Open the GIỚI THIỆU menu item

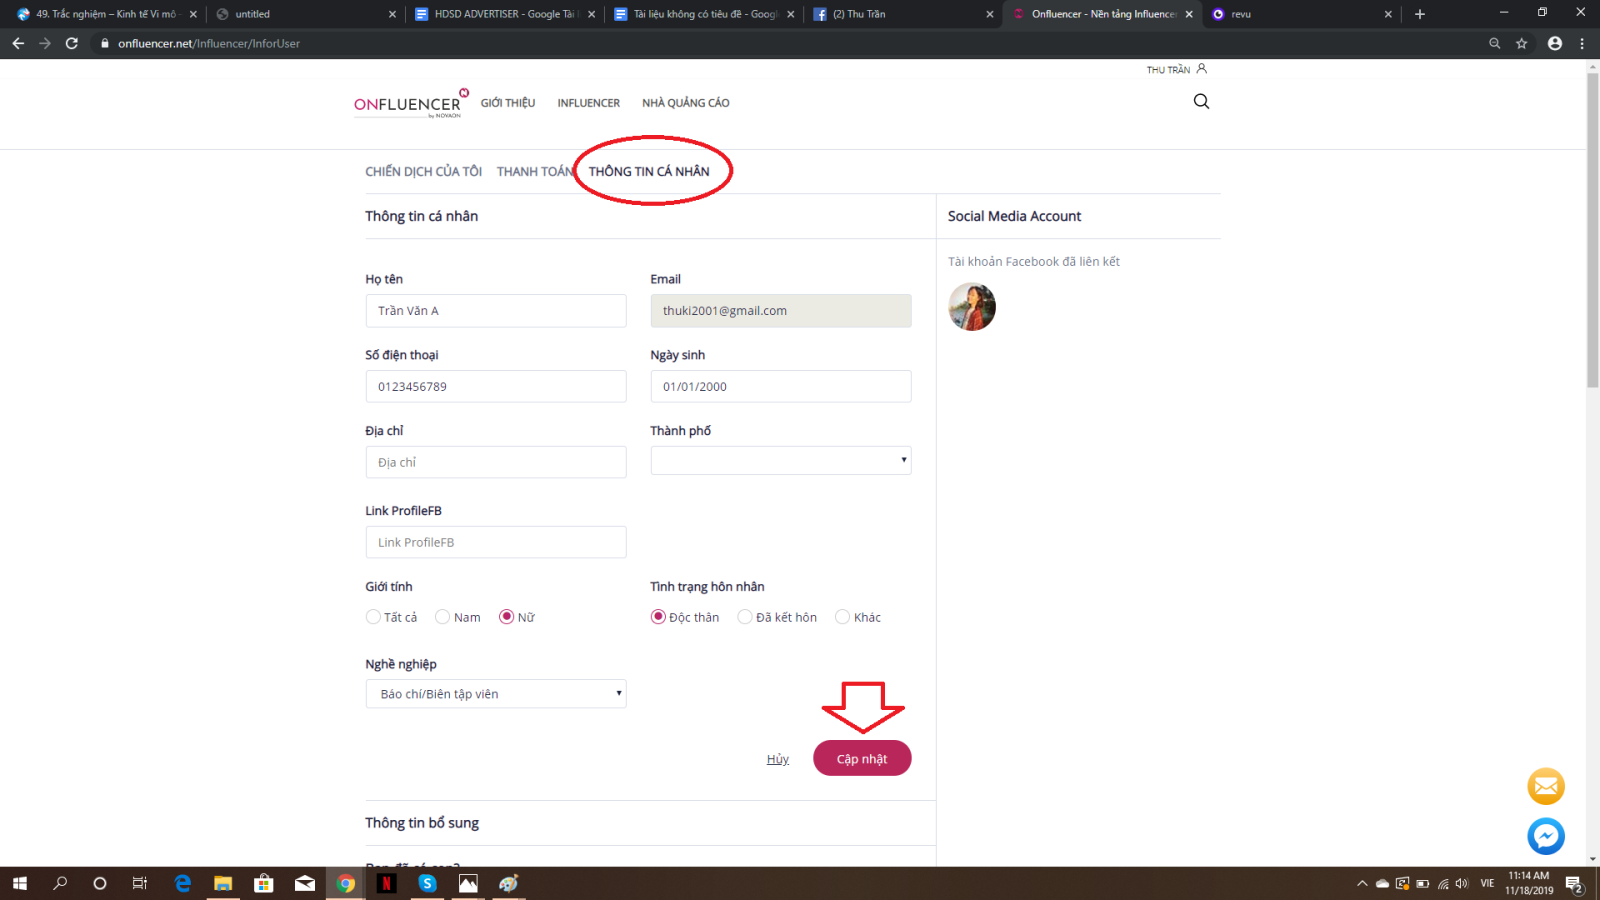point(508,103)
